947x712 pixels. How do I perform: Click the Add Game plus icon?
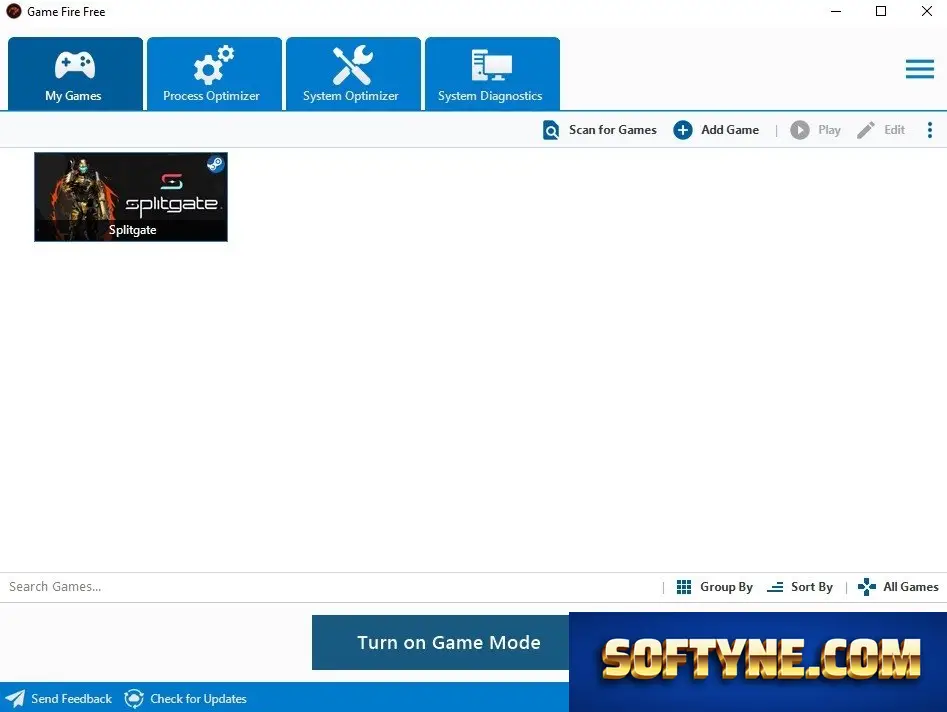682,130
